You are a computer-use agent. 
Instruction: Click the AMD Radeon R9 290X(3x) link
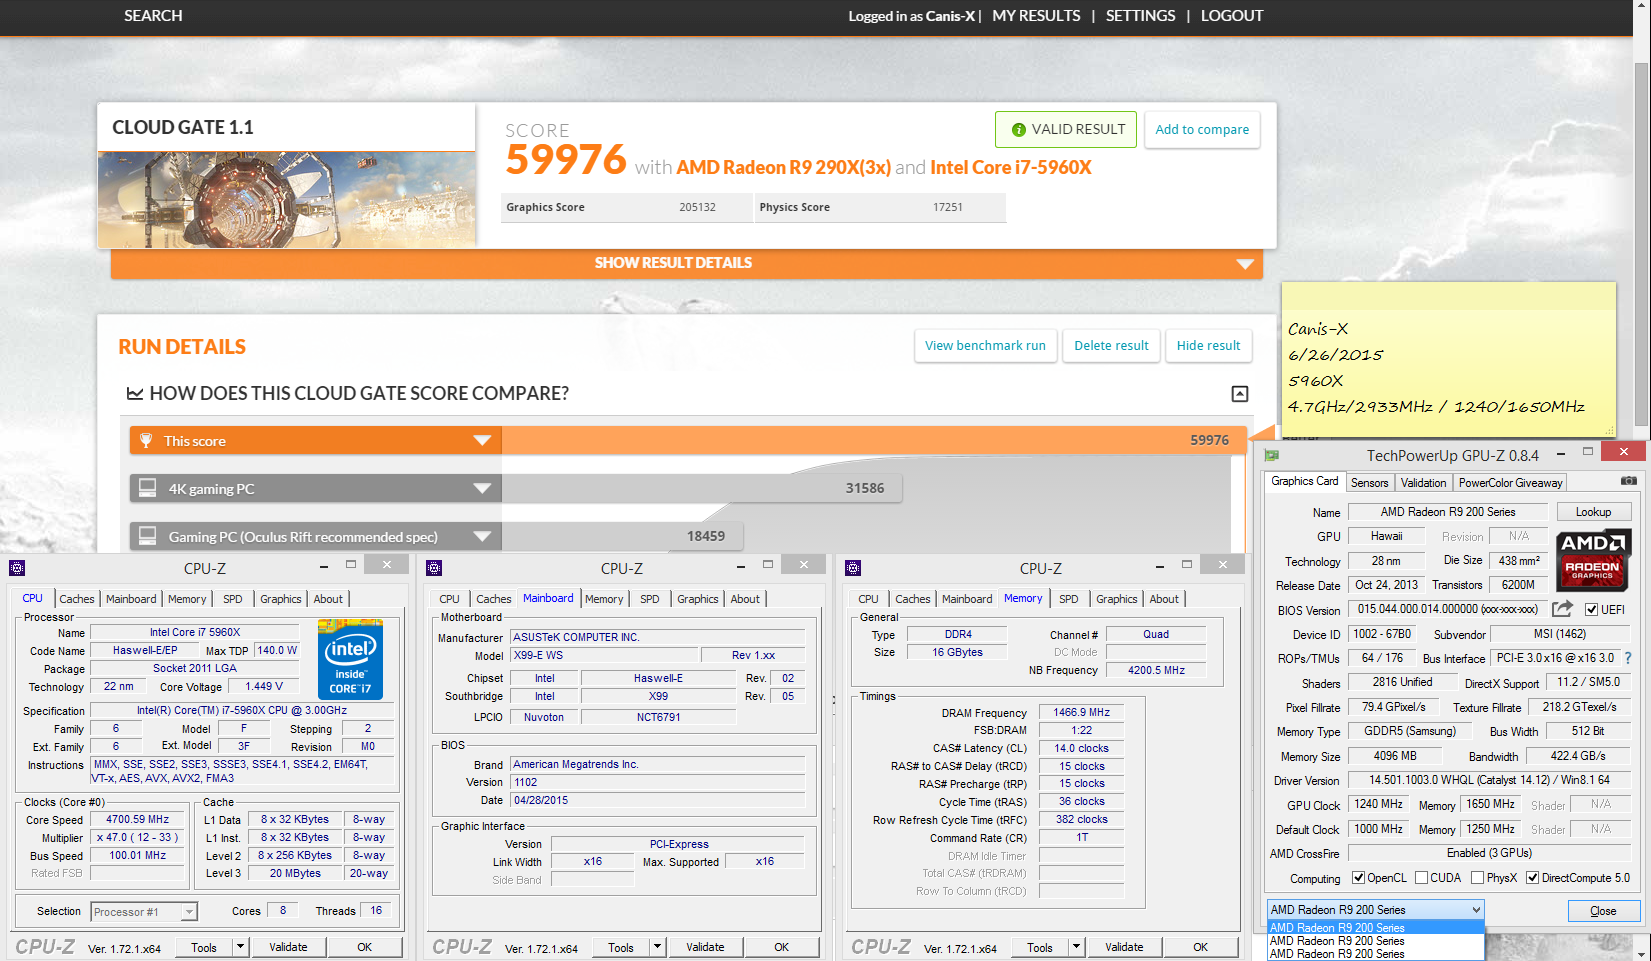click(783, 168)
